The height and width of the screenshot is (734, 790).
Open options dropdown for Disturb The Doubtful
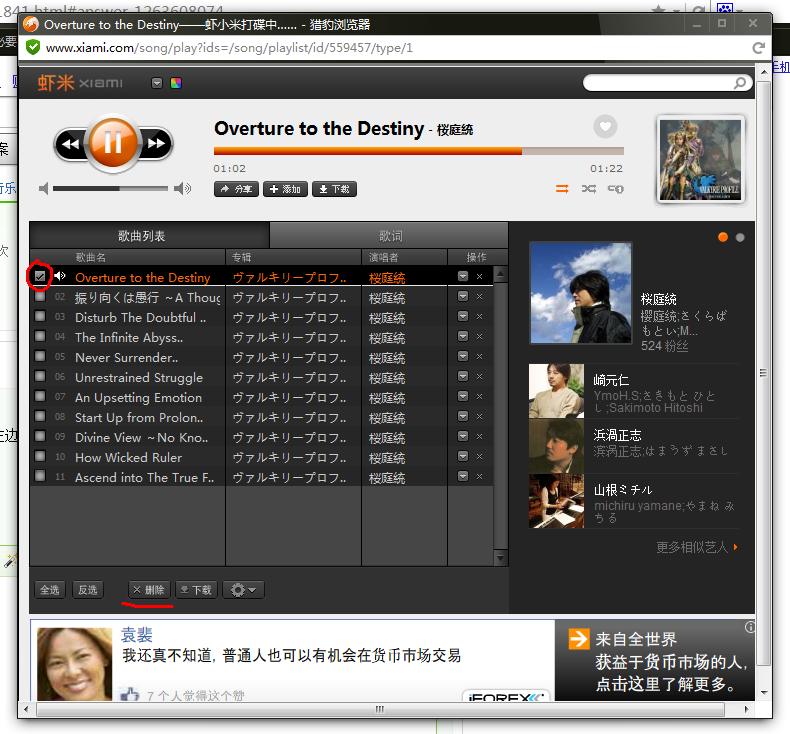[463, 316]
